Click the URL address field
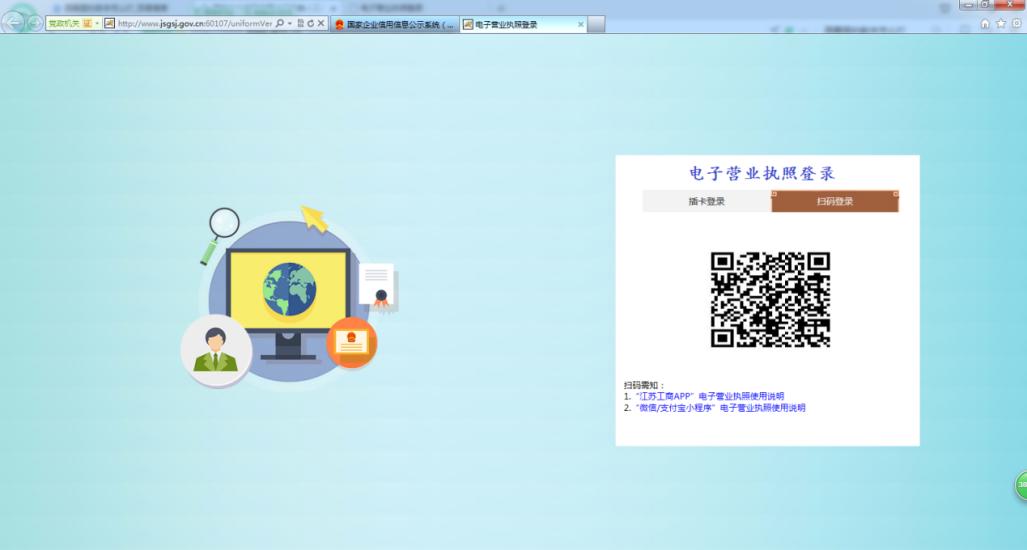Screen dimensions: 1027x550 coord(195,24)
